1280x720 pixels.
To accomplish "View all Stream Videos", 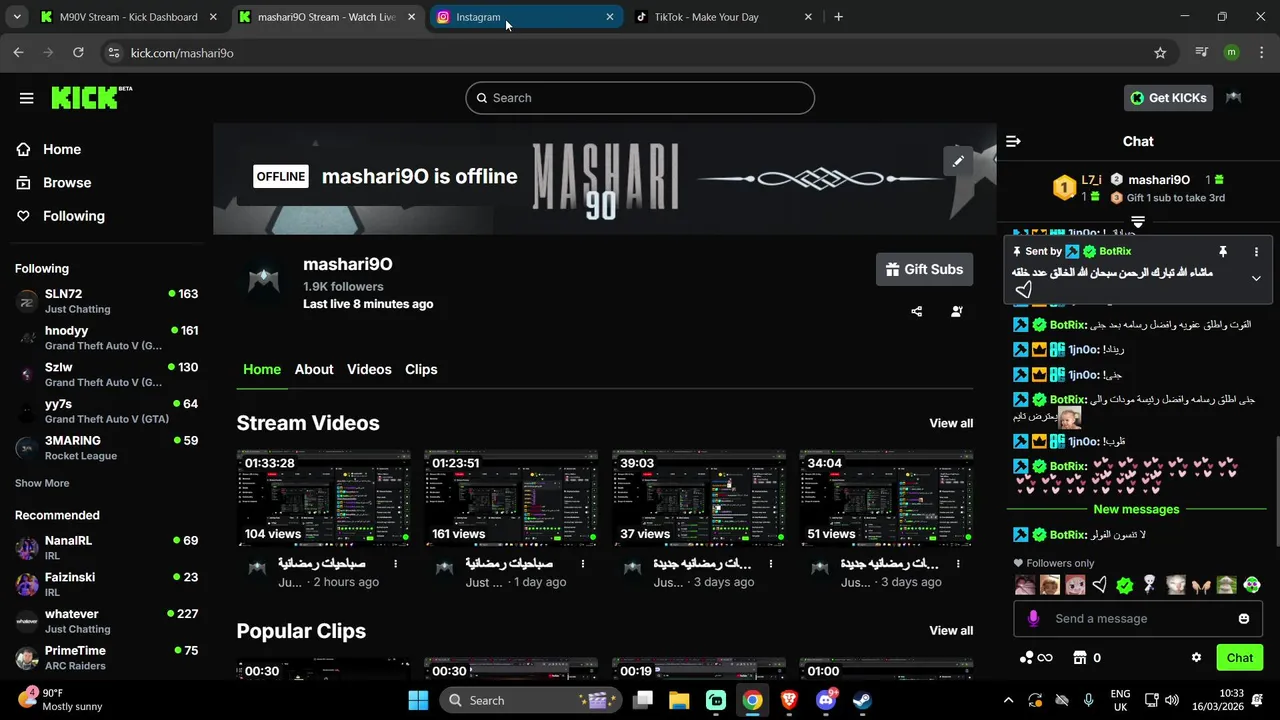I will pyautogui.click(x=951, y=423).
